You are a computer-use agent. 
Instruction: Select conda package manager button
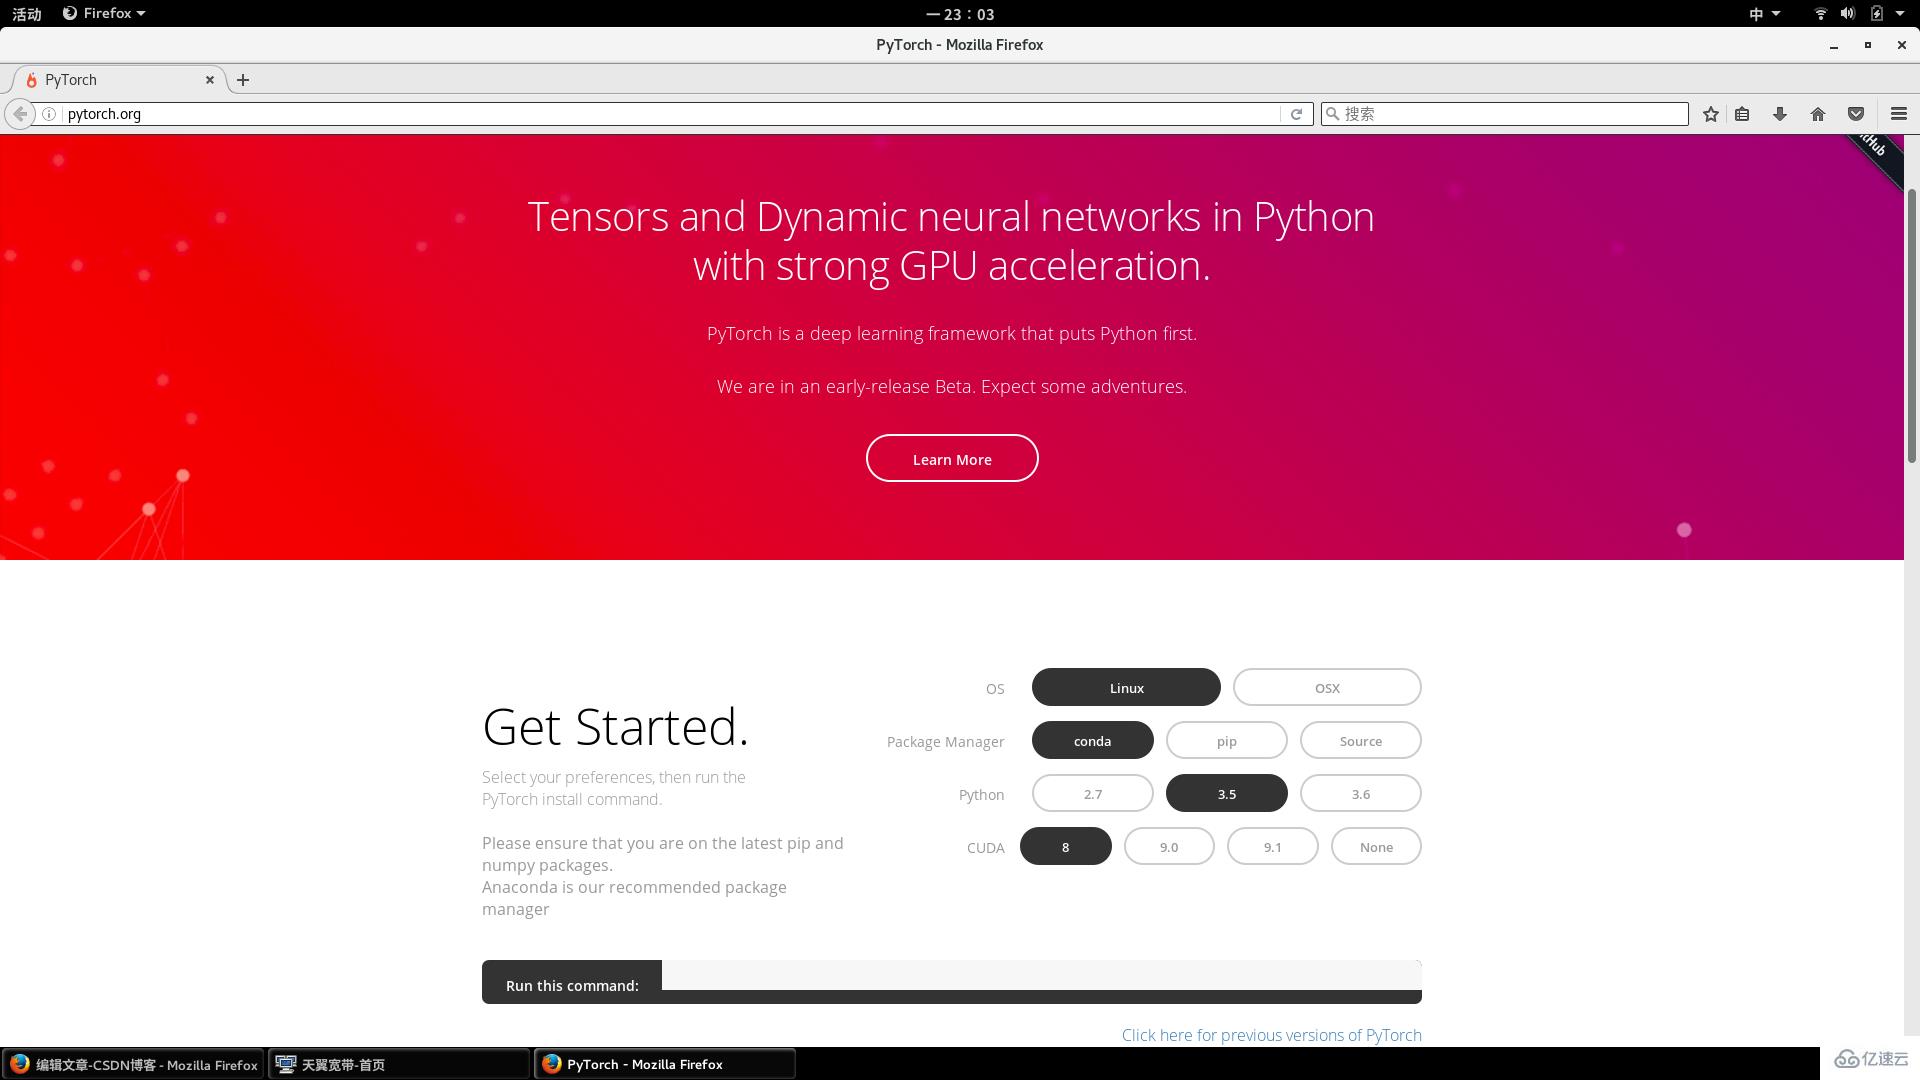(1092, 740)
